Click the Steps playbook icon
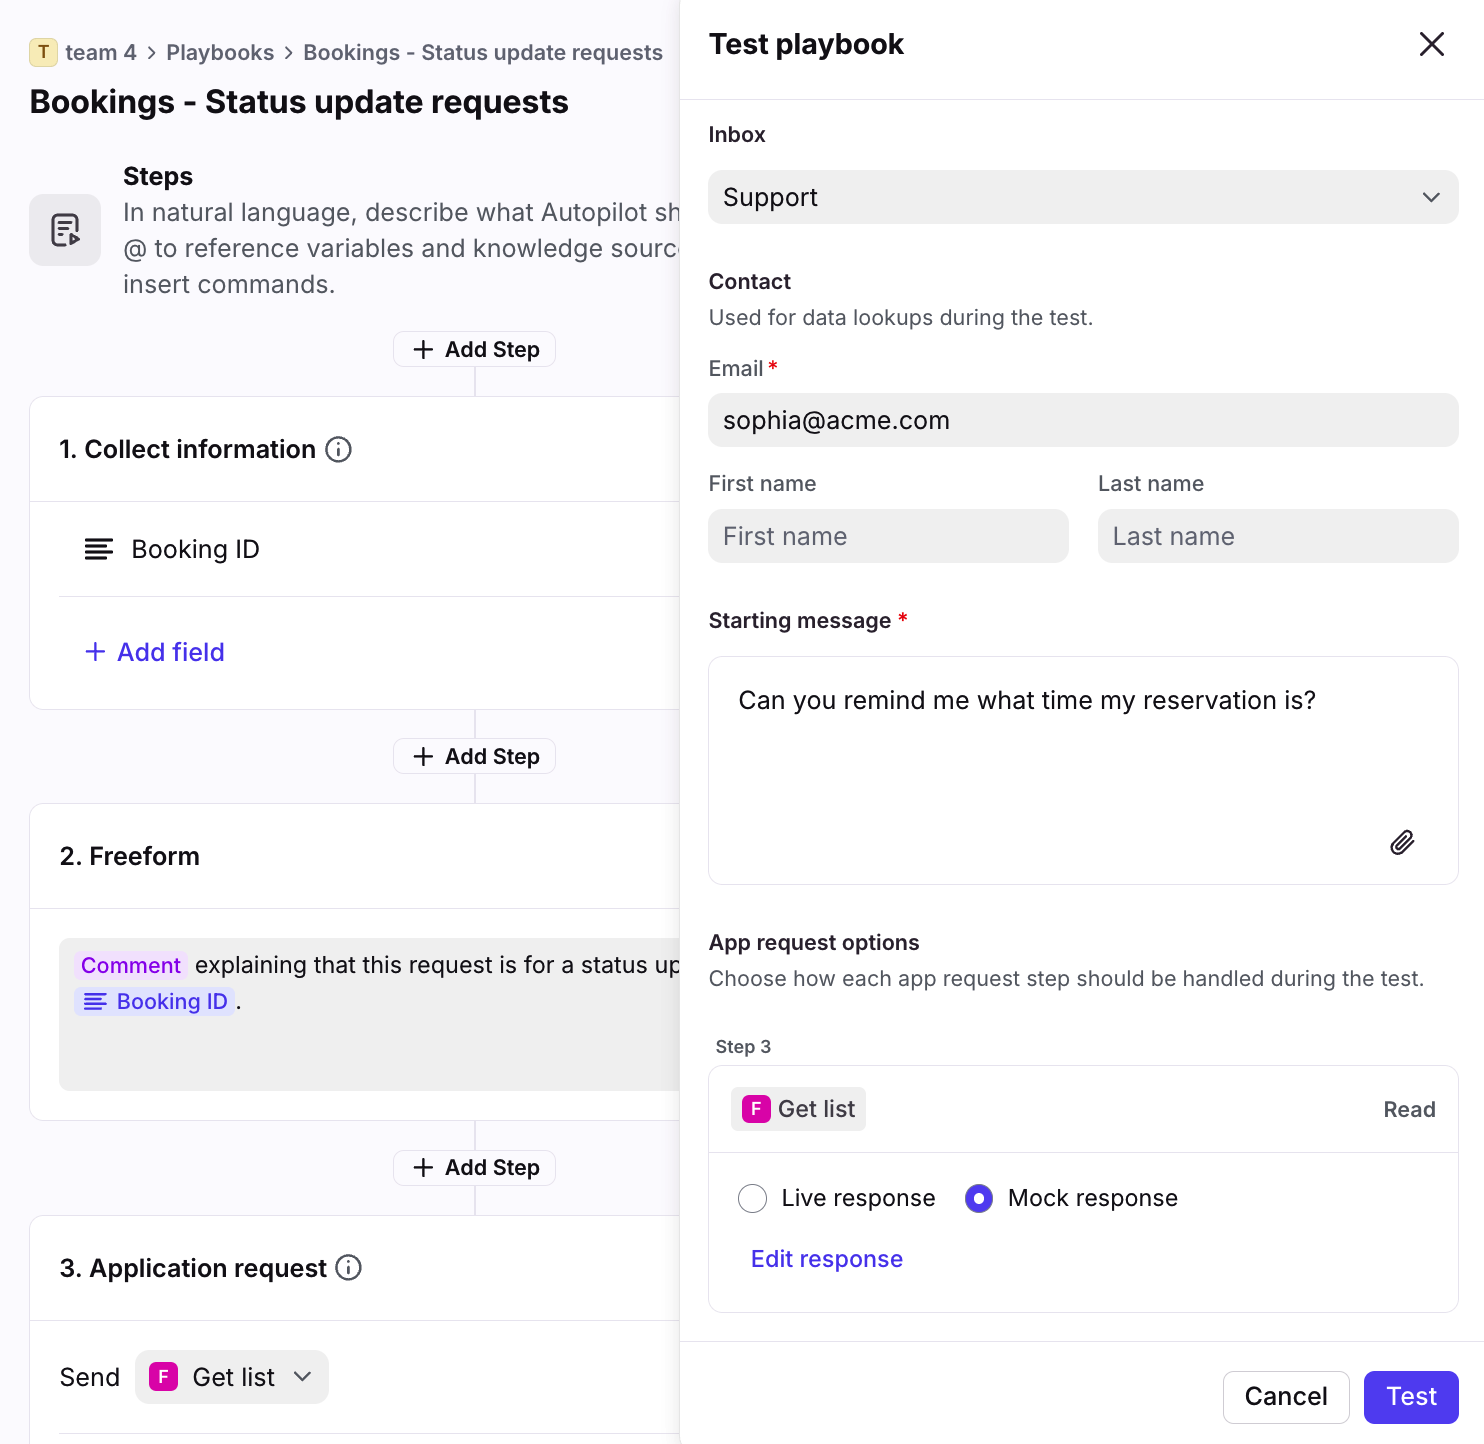The image size is (1484, 1444). (65, 230)
